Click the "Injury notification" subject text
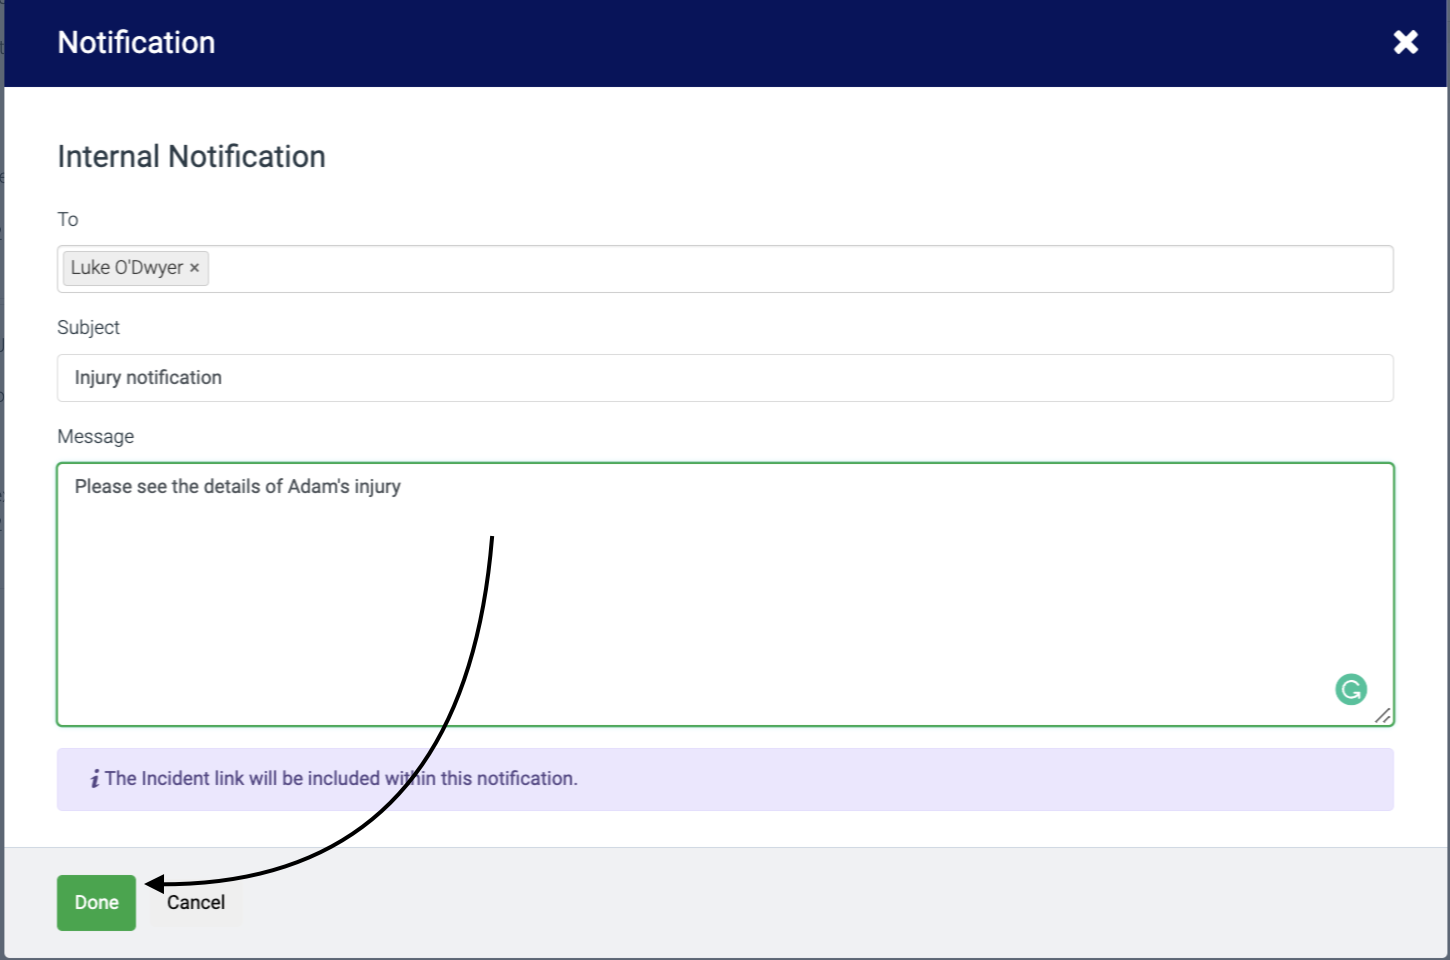 tap(148, 378)
